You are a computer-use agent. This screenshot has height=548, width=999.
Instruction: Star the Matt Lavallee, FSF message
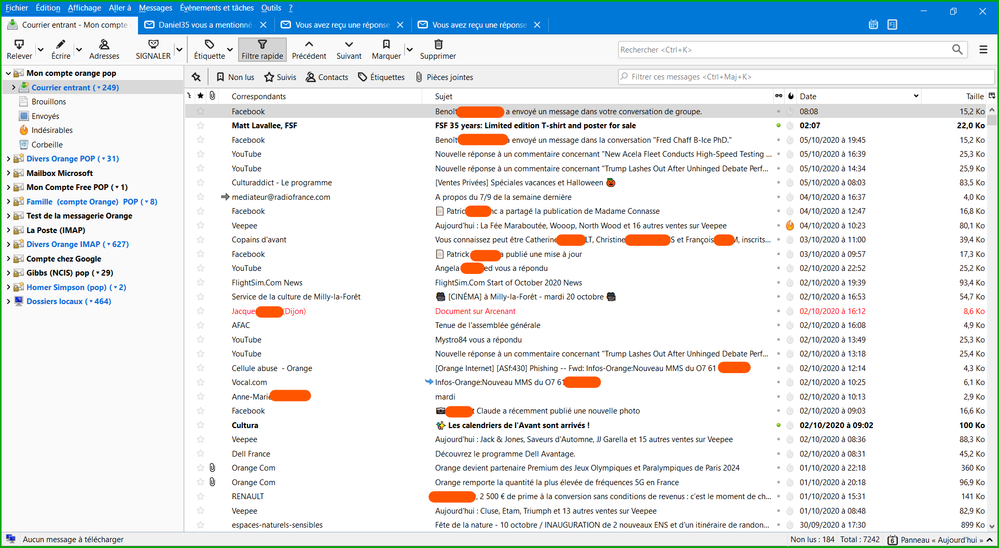click(x=200, y=126)
